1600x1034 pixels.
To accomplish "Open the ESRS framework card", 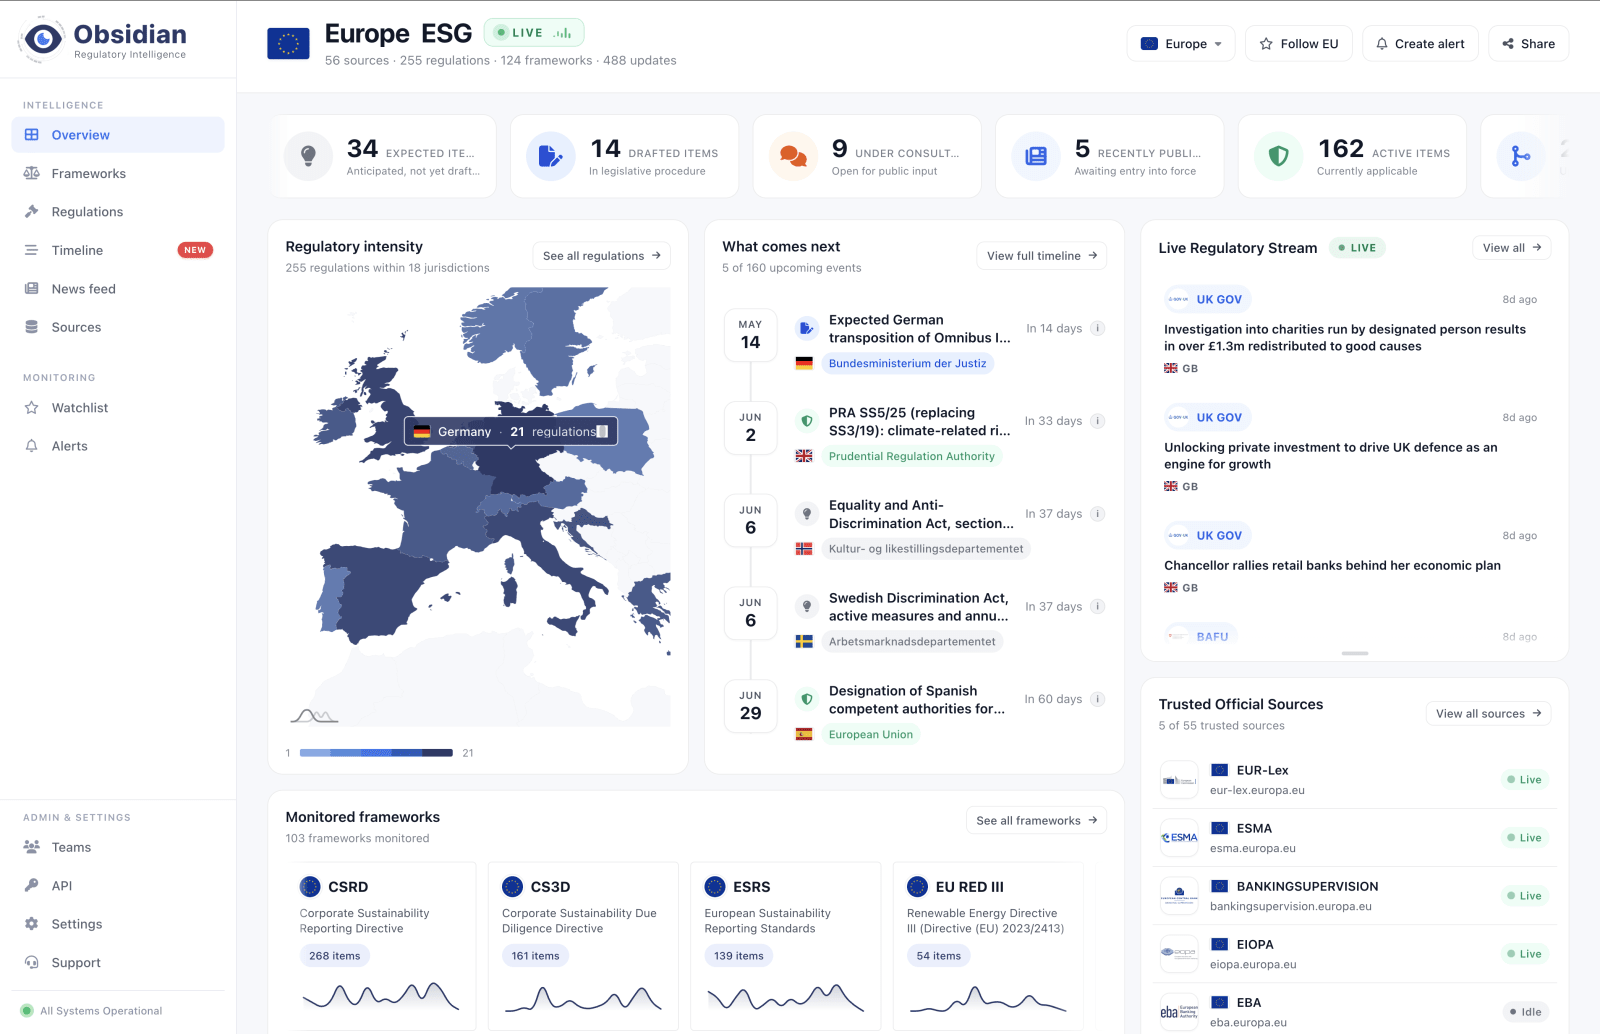I will tap(786, 946).
